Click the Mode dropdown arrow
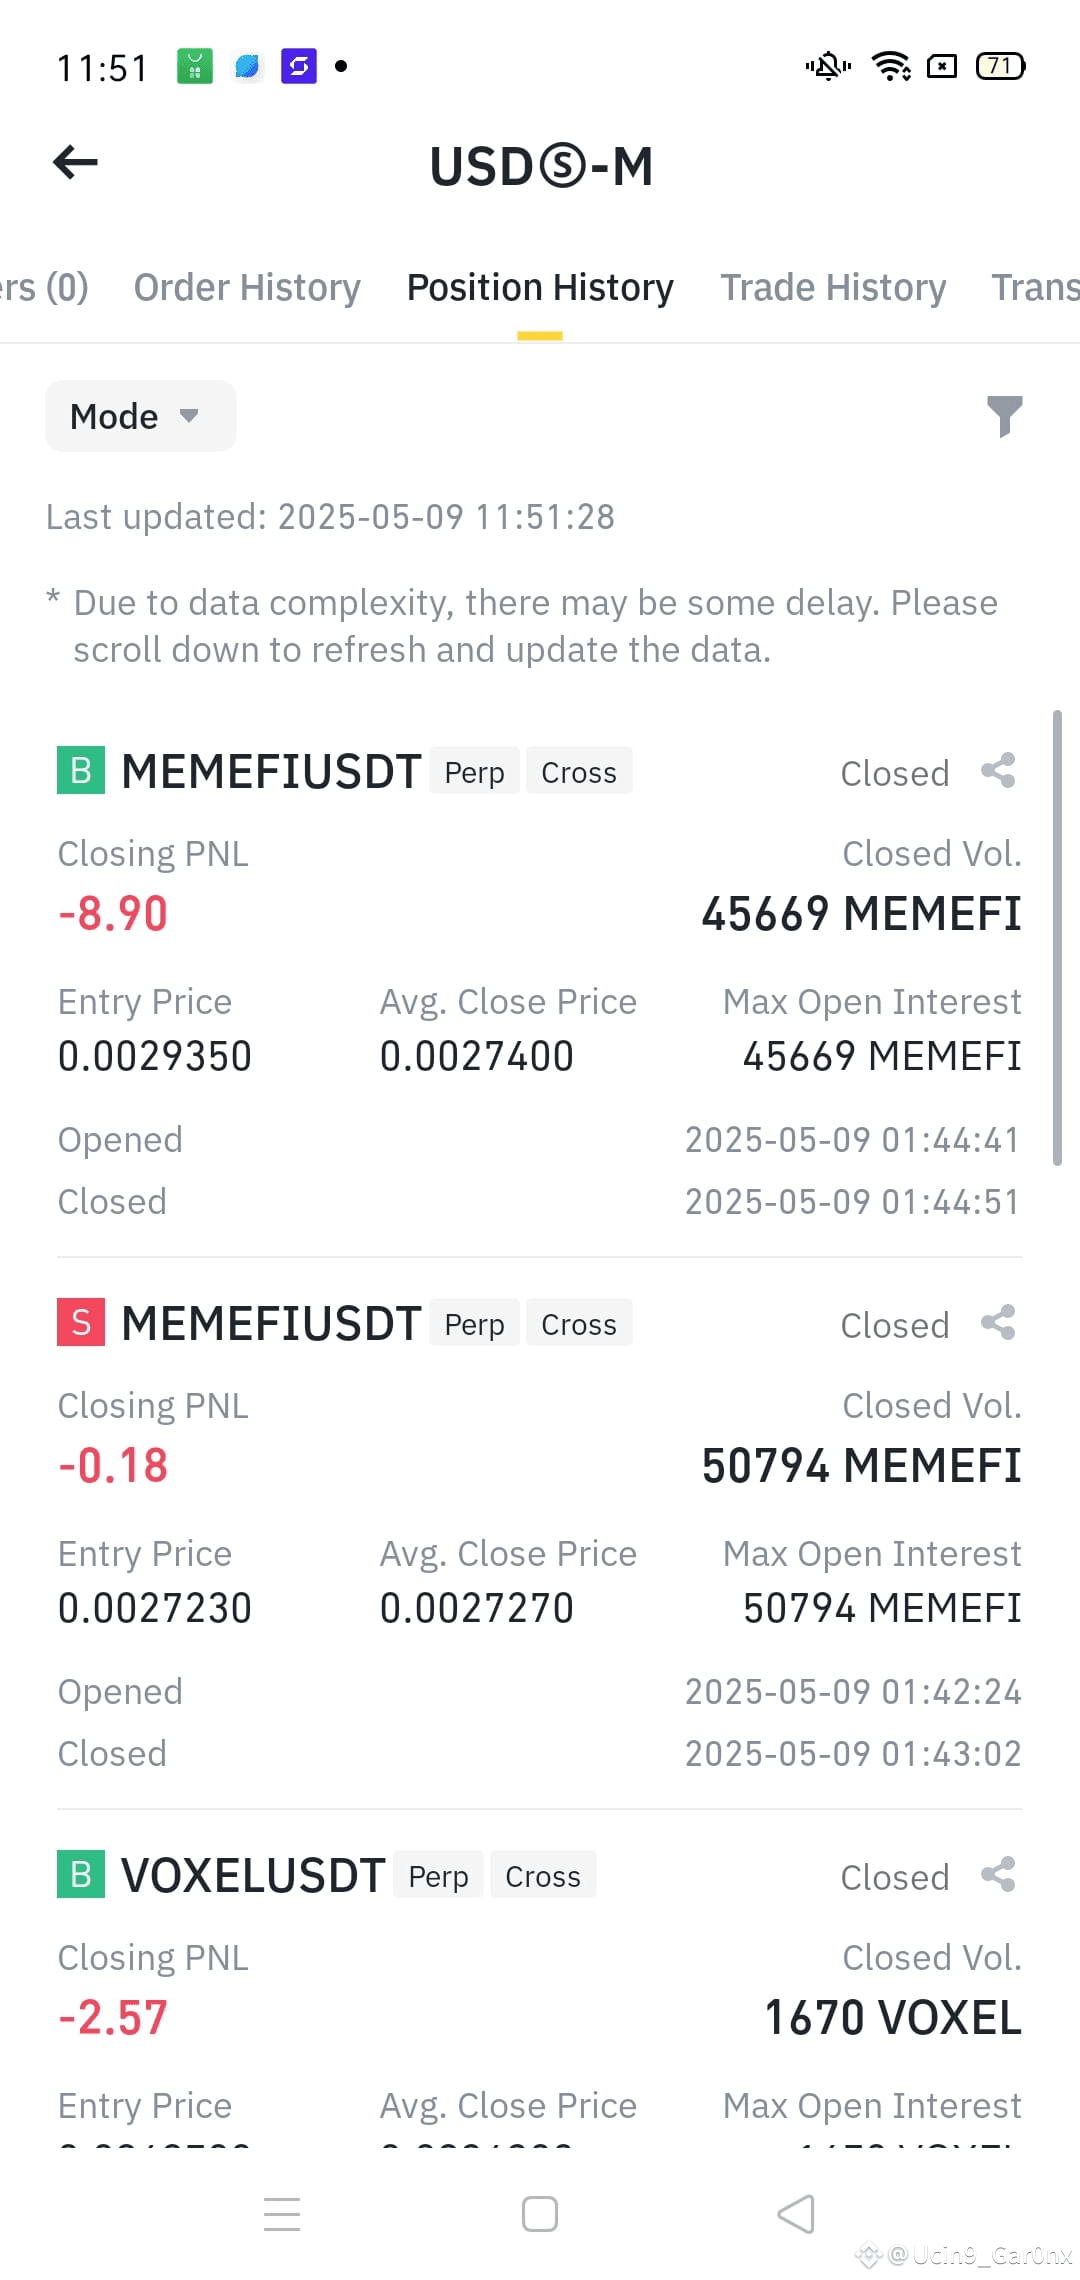Image resolution: width=1080 pixels, height=2280 pixels. click(189, 416)
